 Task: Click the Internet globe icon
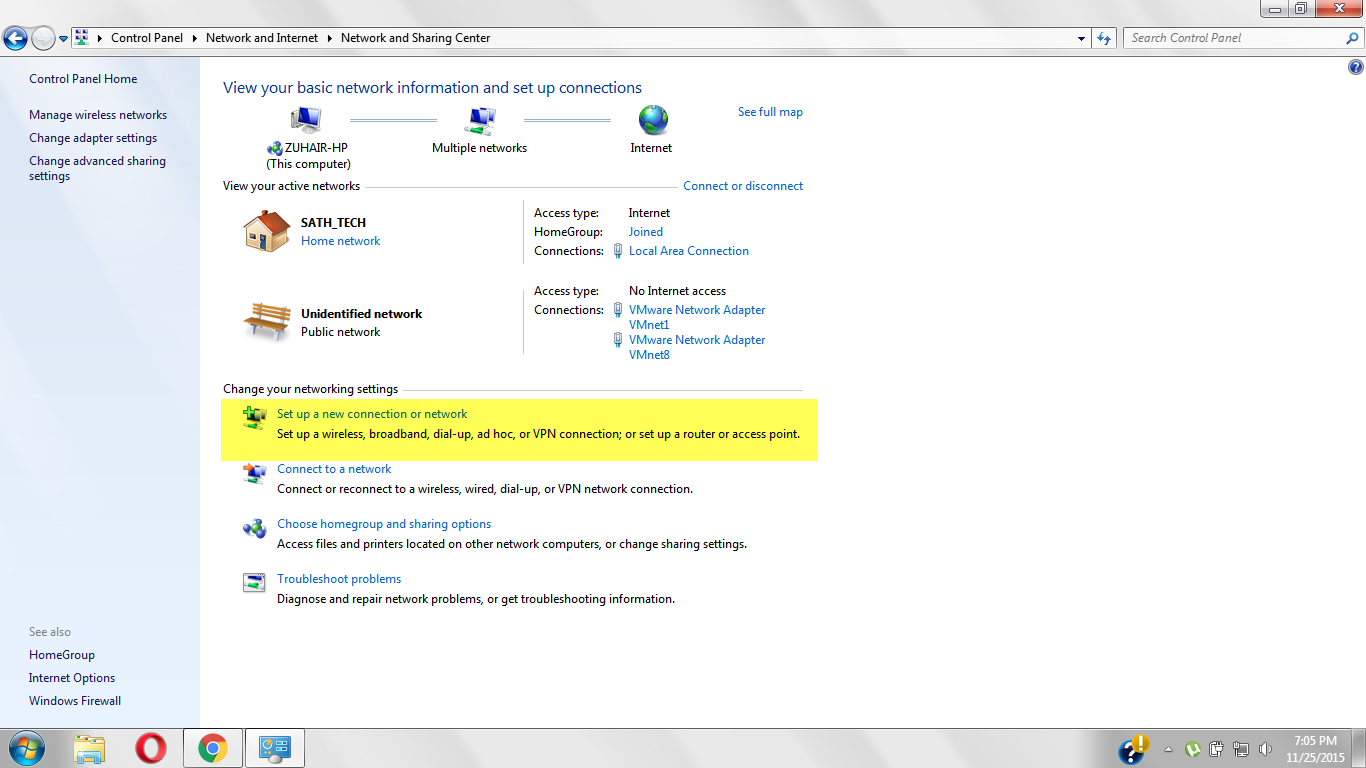653,120
